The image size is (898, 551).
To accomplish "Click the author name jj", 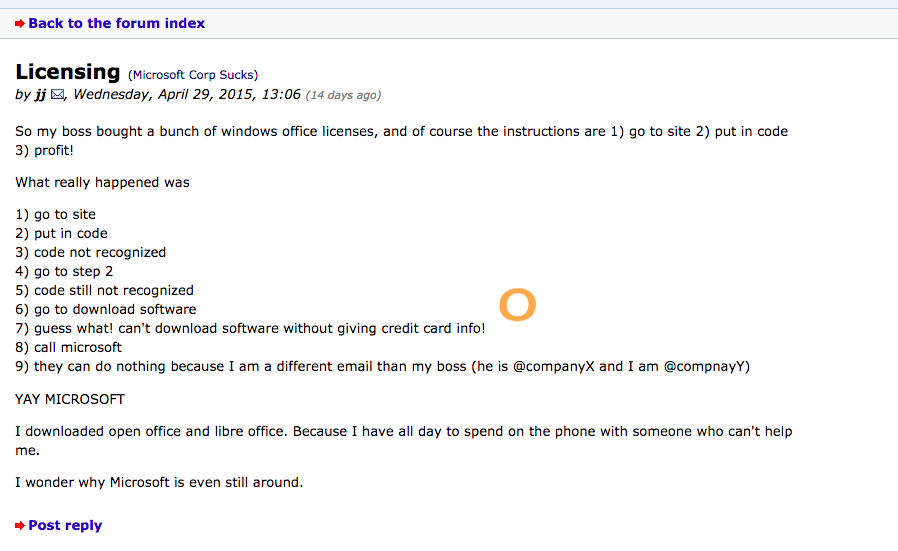I will [40, 95].
